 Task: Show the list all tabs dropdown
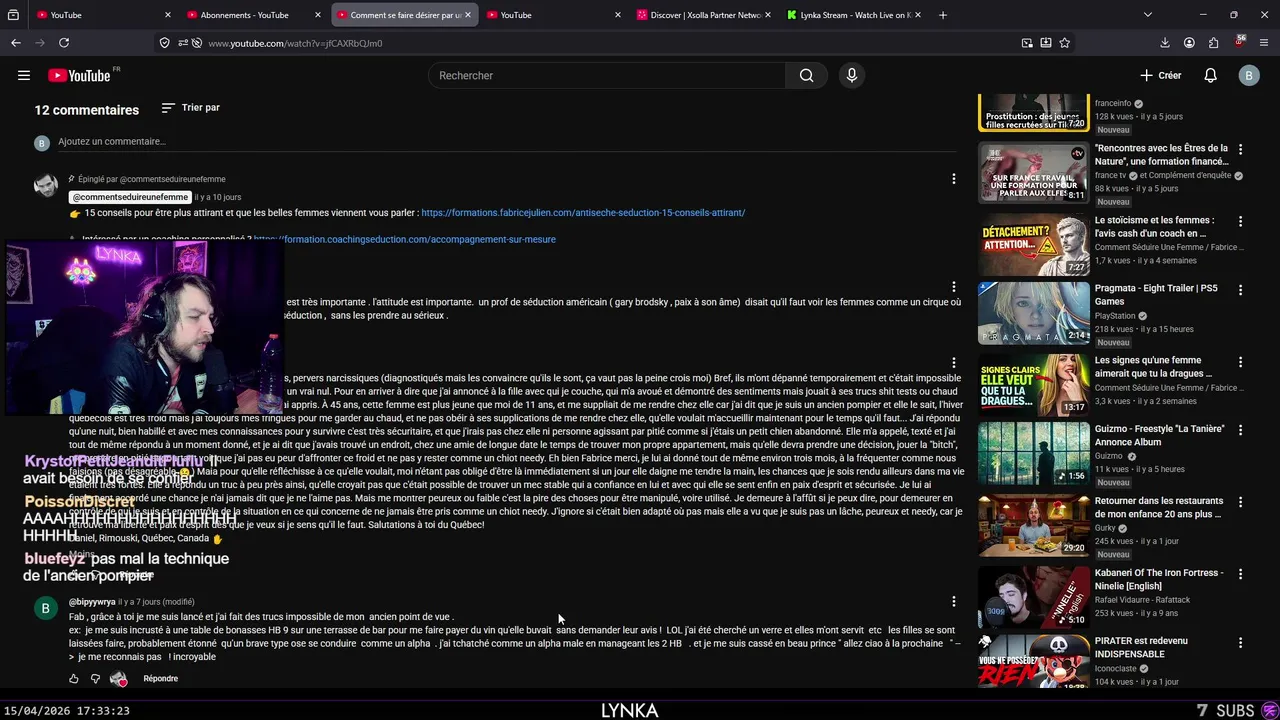(x=1147, y=15)
